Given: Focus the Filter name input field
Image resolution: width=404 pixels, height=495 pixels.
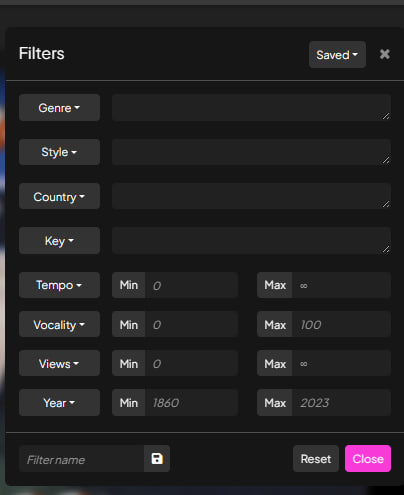Looking at the screenshot, I should click(82, 459).
